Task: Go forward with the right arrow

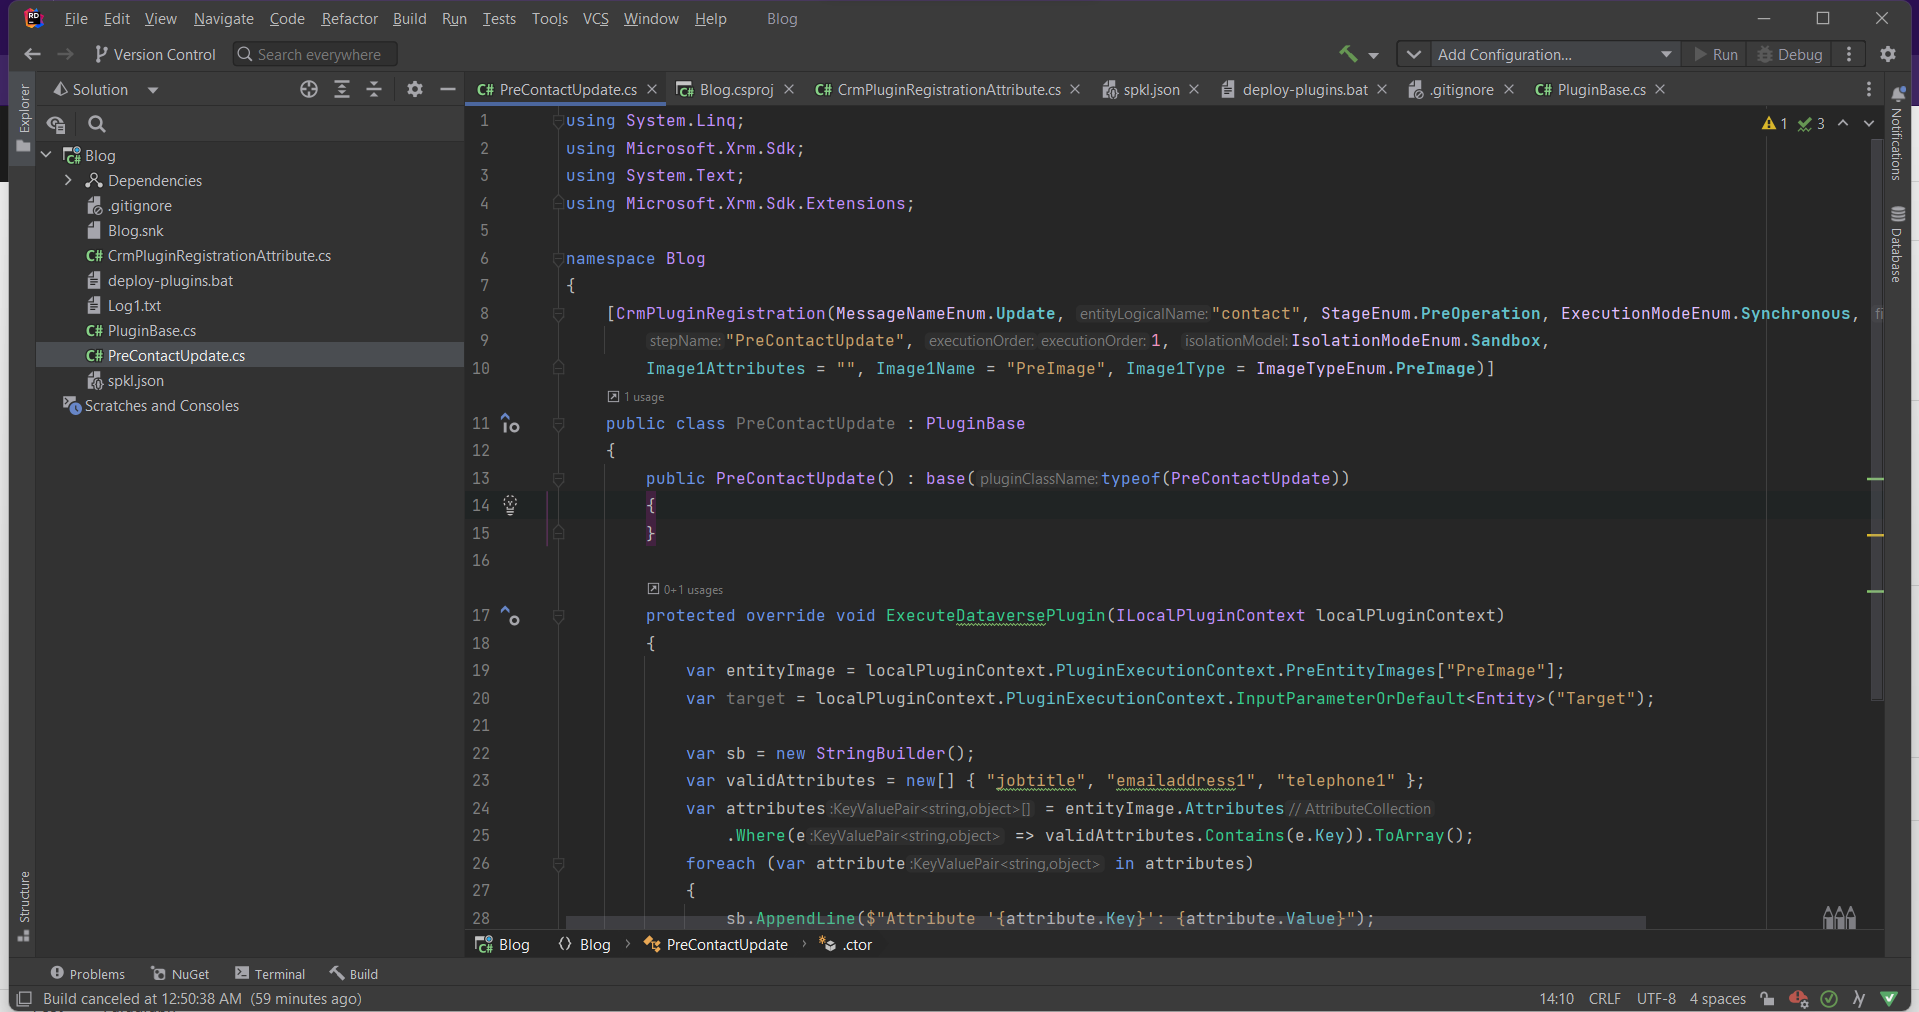Action: 66,54
